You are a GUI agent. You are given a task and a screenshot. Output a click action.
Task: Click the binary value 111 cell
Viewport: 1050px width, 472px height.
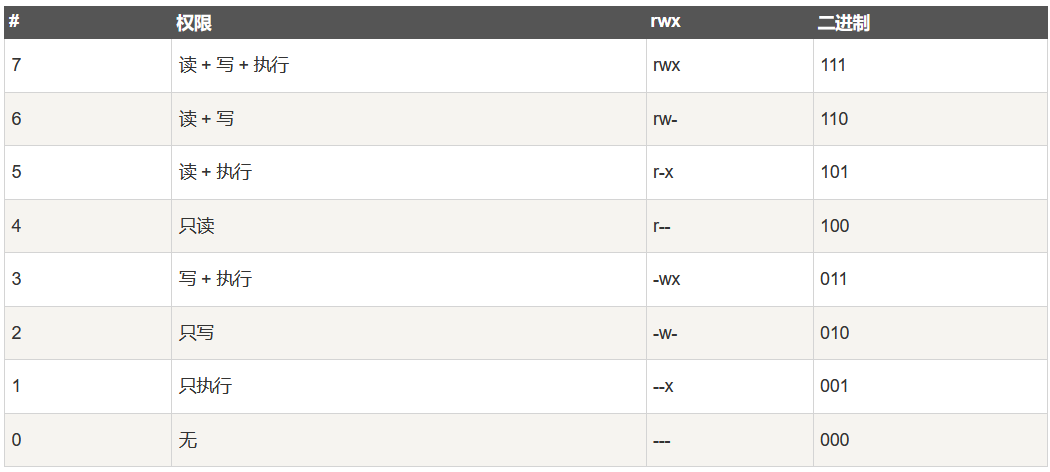pos(931,66)
